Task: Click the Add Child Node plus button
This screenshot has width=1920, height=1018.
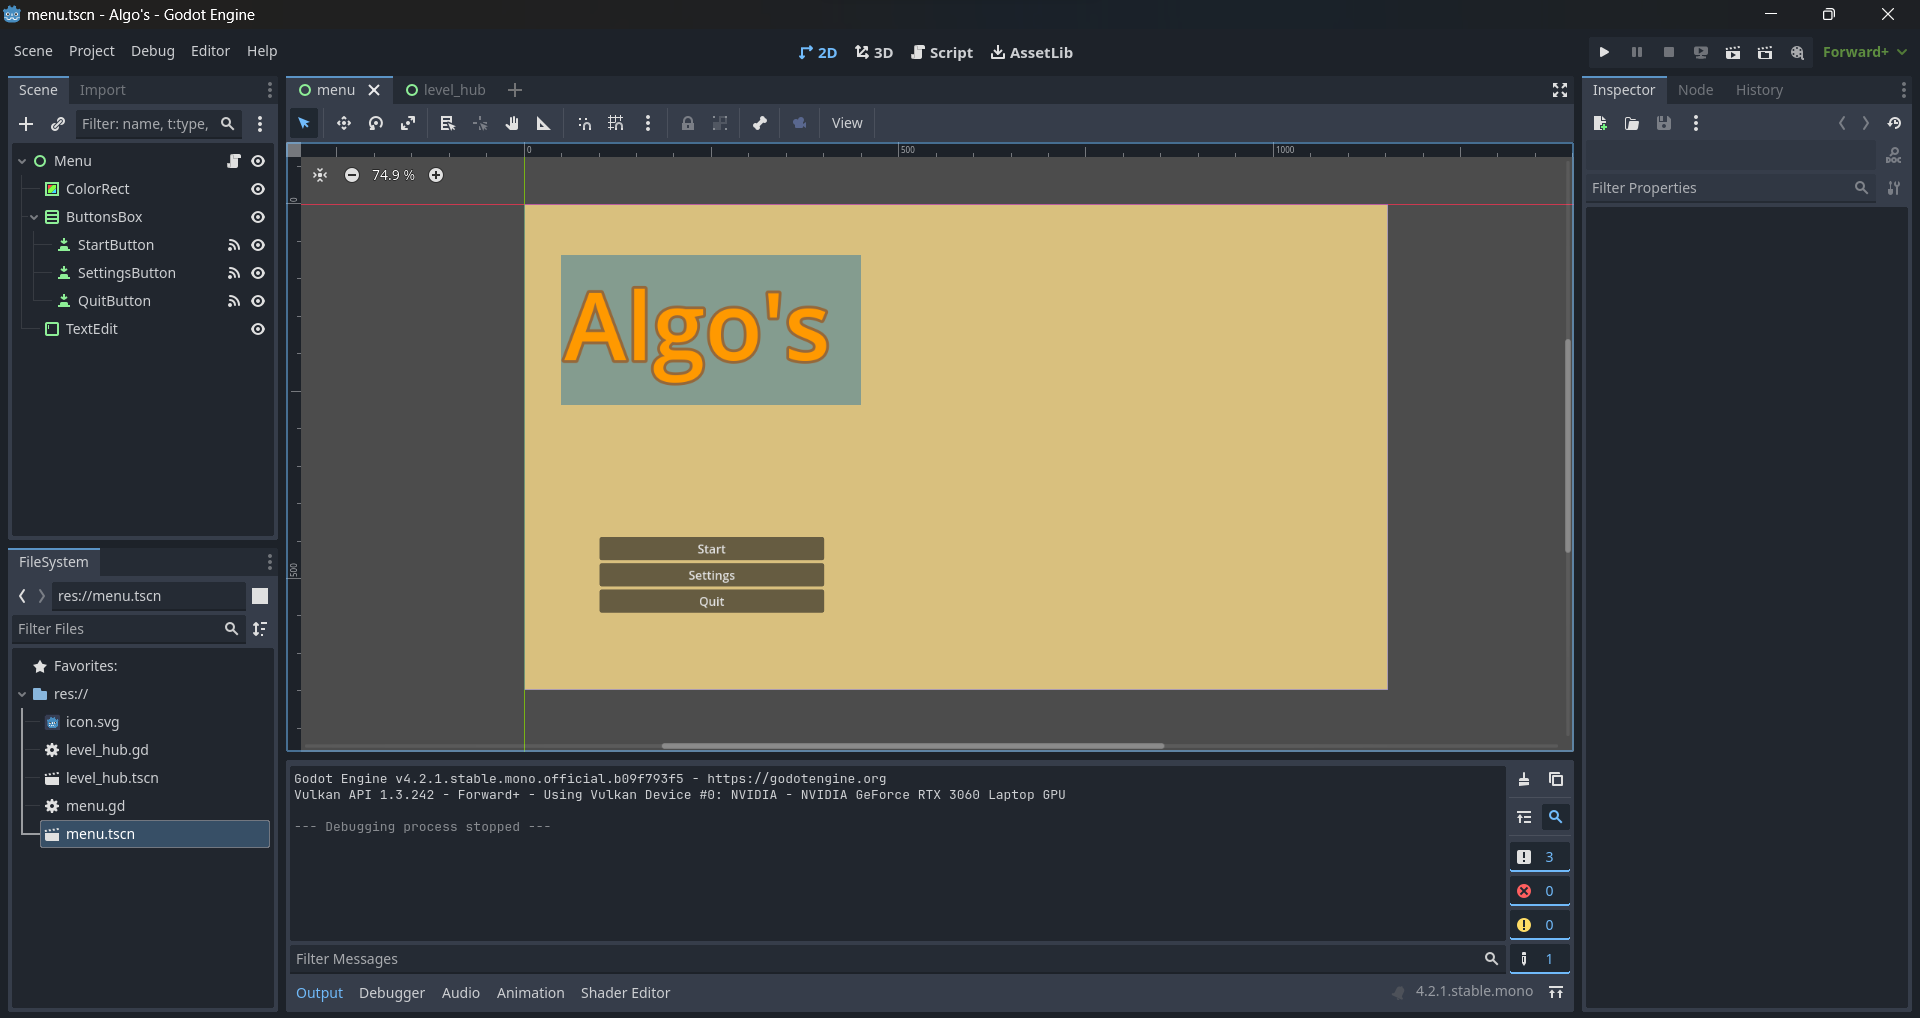Action: (26, 124)
